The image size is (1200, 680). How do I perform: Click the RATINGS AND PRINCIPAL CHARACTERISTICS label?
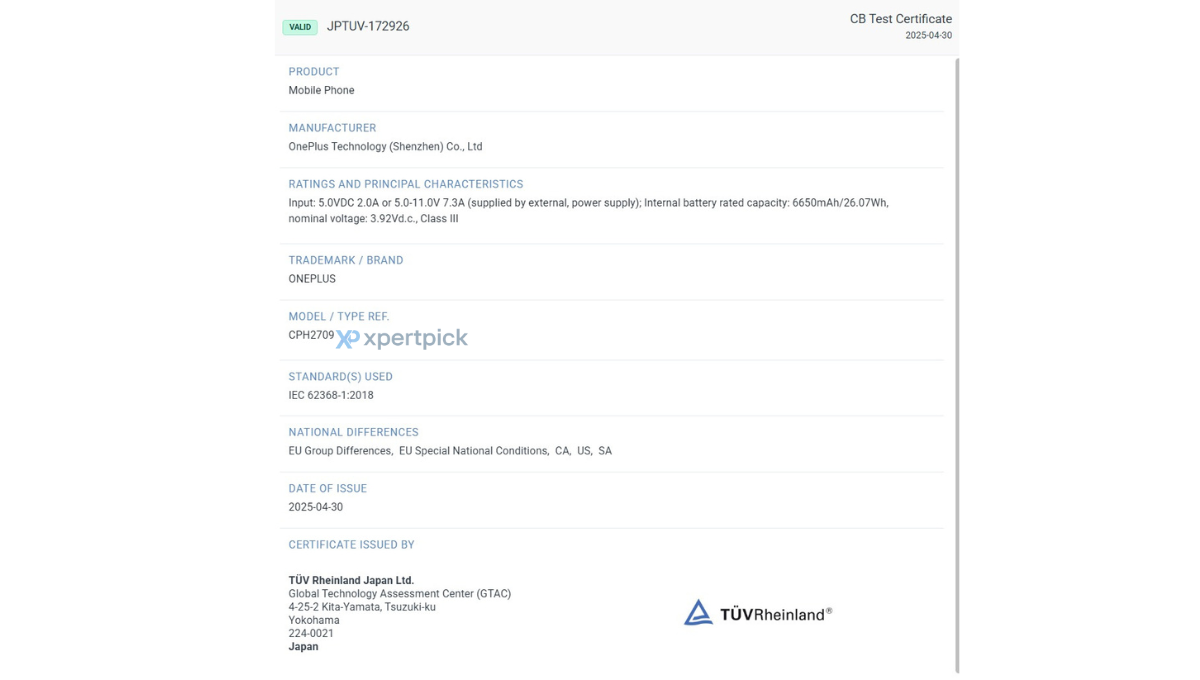(x=406, y=184)
